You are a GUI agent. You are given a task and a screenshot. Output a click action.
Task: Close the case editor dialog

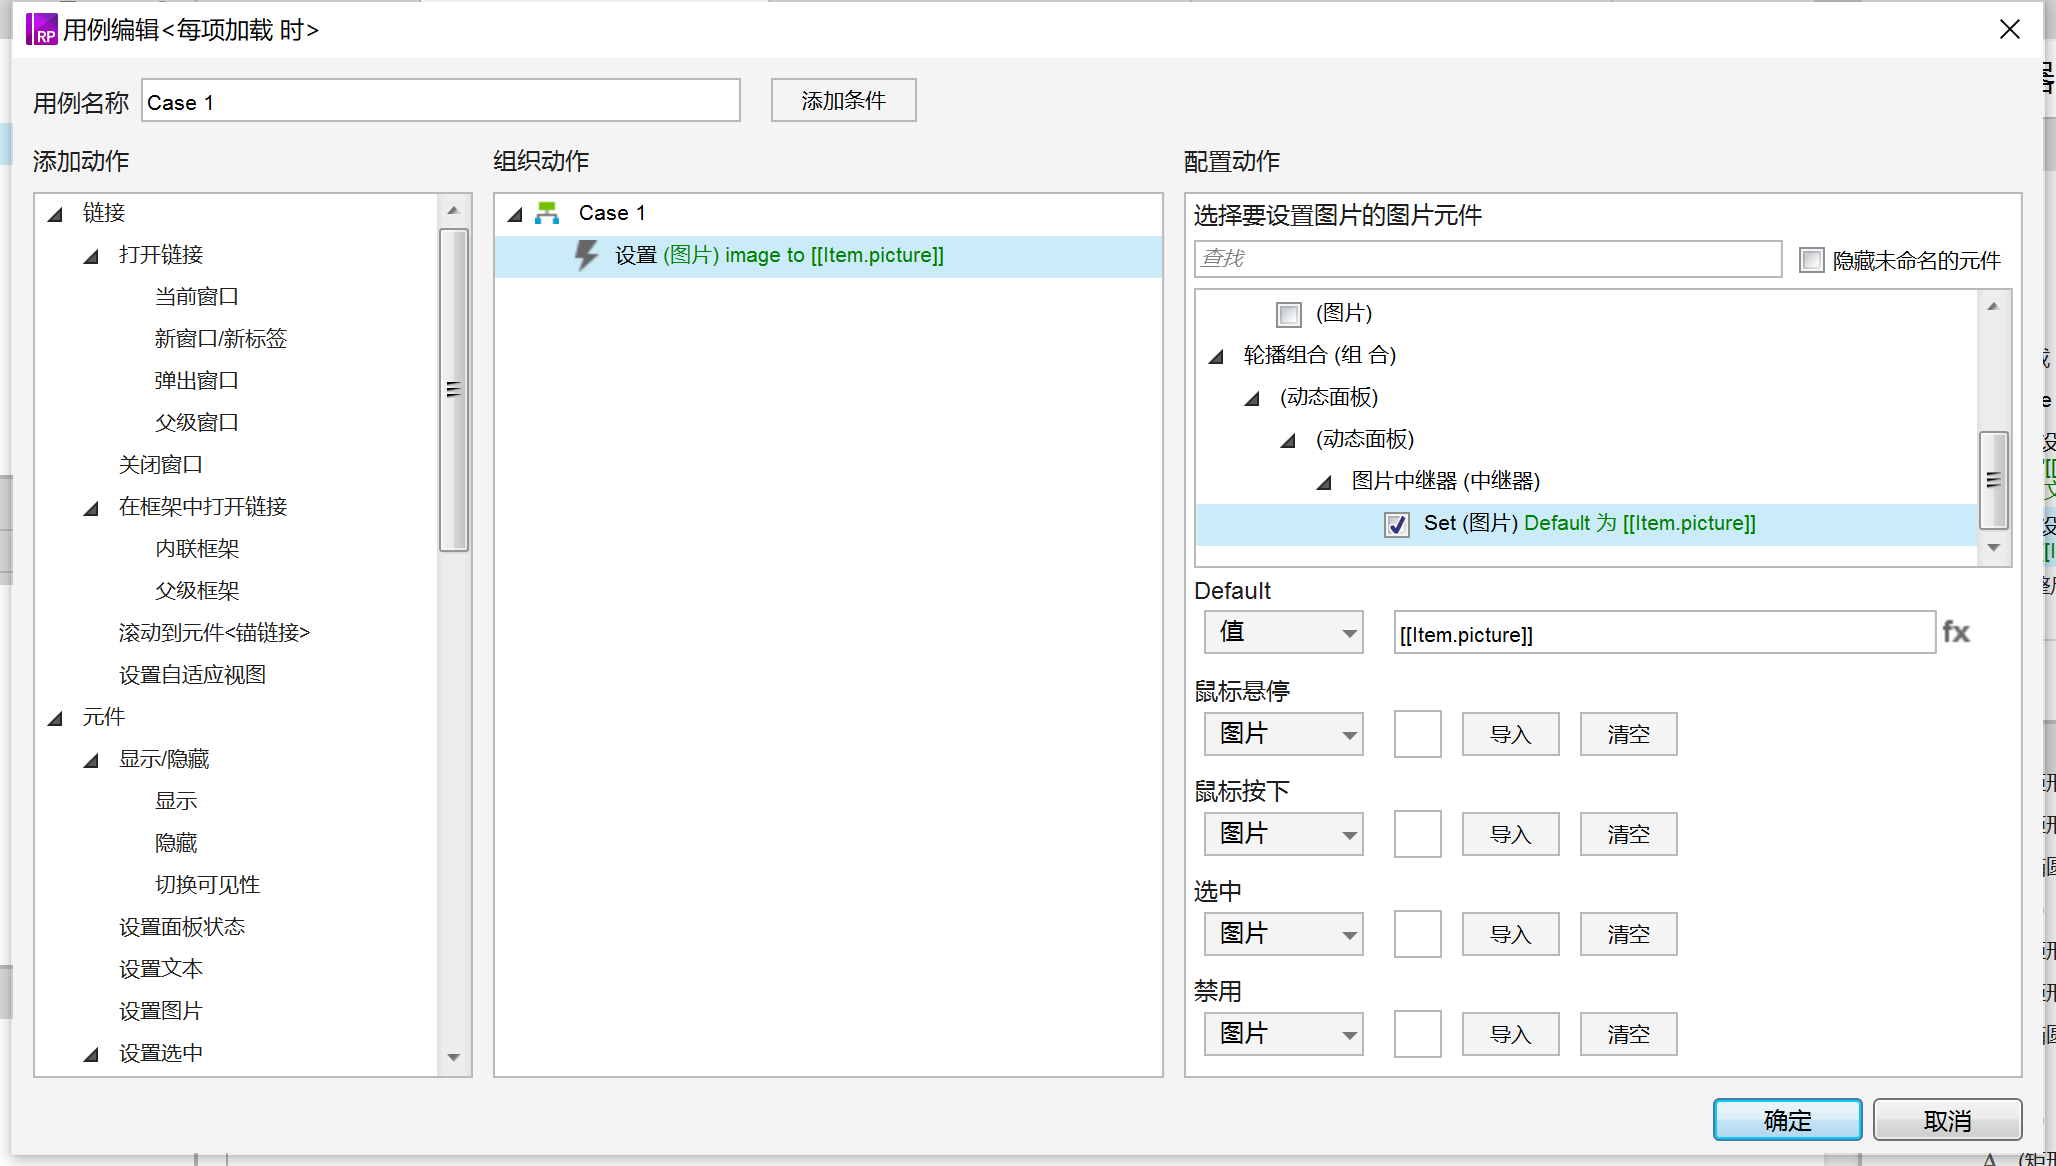2009,29
